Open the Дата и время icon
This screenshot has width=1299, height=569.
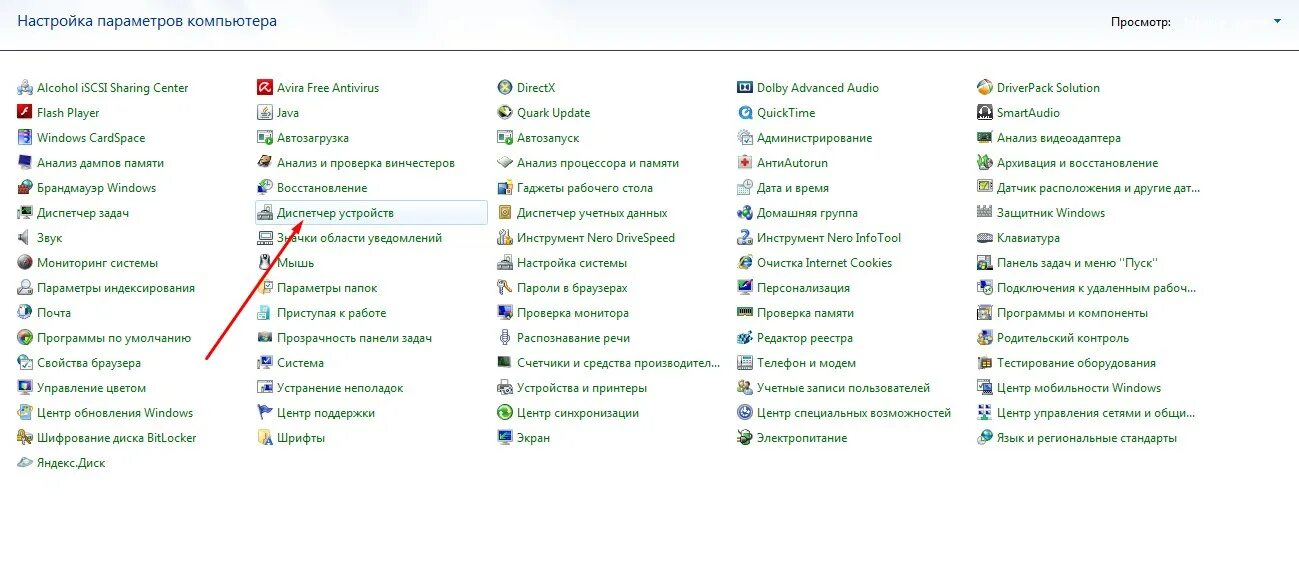(745, 188)
